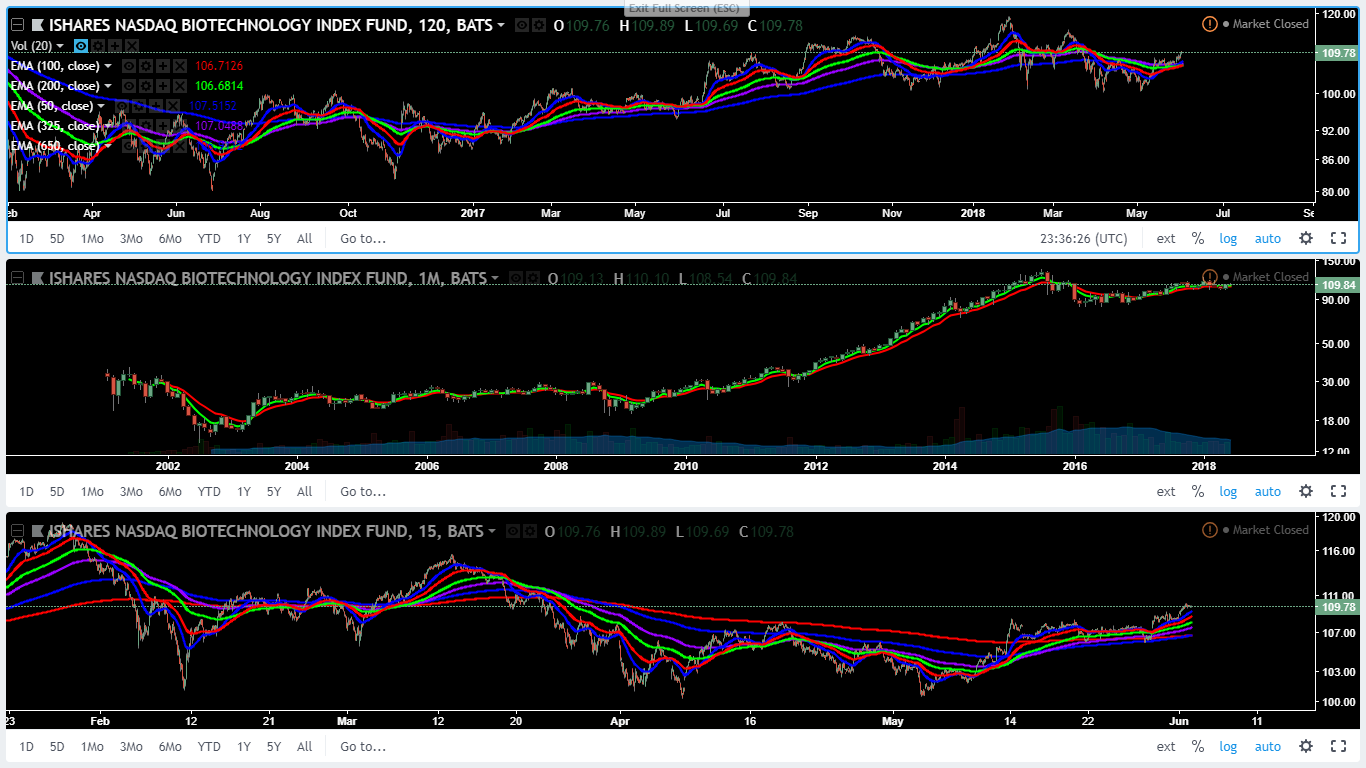The image size is (1366, 768).
Task: Remove the EMA (200, close) indicator
Action: pos(179,86)
